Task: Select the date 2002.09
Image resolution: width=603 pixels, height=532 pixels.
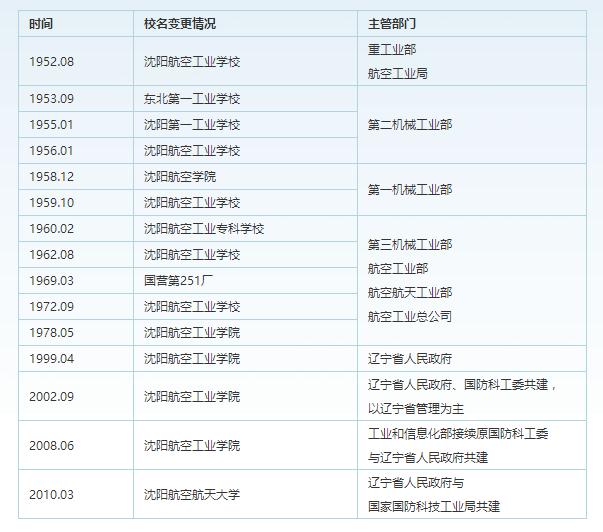Action: (x=52, y=396)
